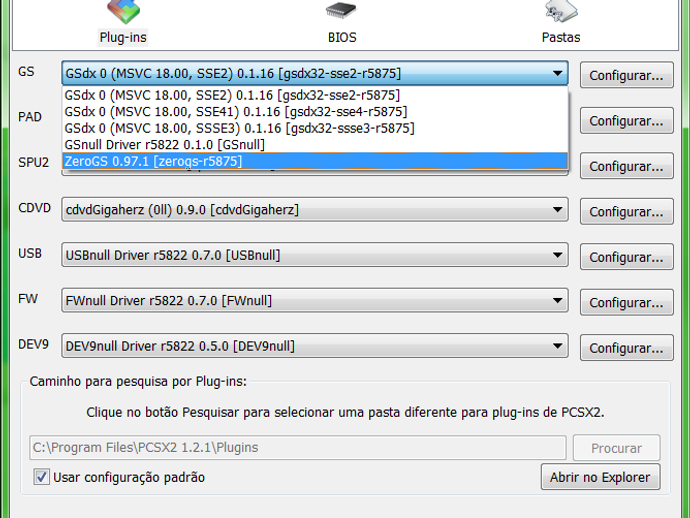
Task: Switch to the Plug-ins tab label
Action: [123, 37]
